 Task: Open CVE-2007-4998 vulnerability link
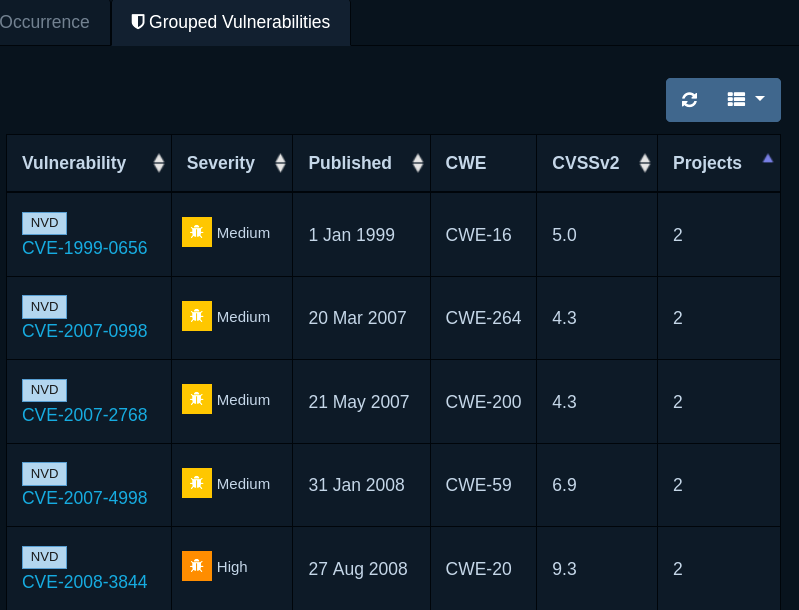pyautogui.click(x=85, y=498)
